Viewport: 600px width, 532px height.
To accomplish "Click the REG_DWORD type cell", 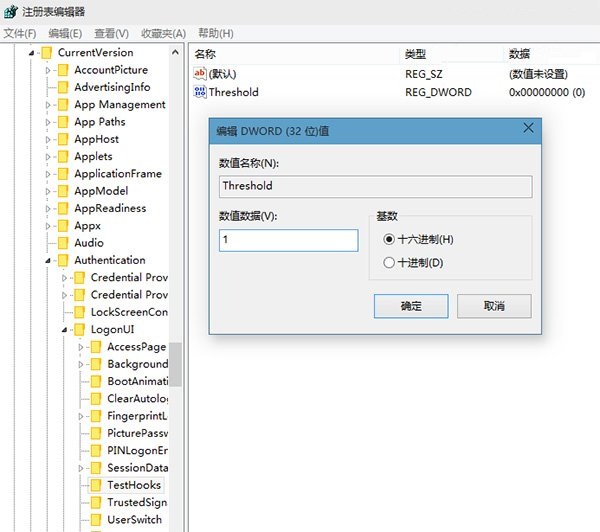I will point(438,92).
